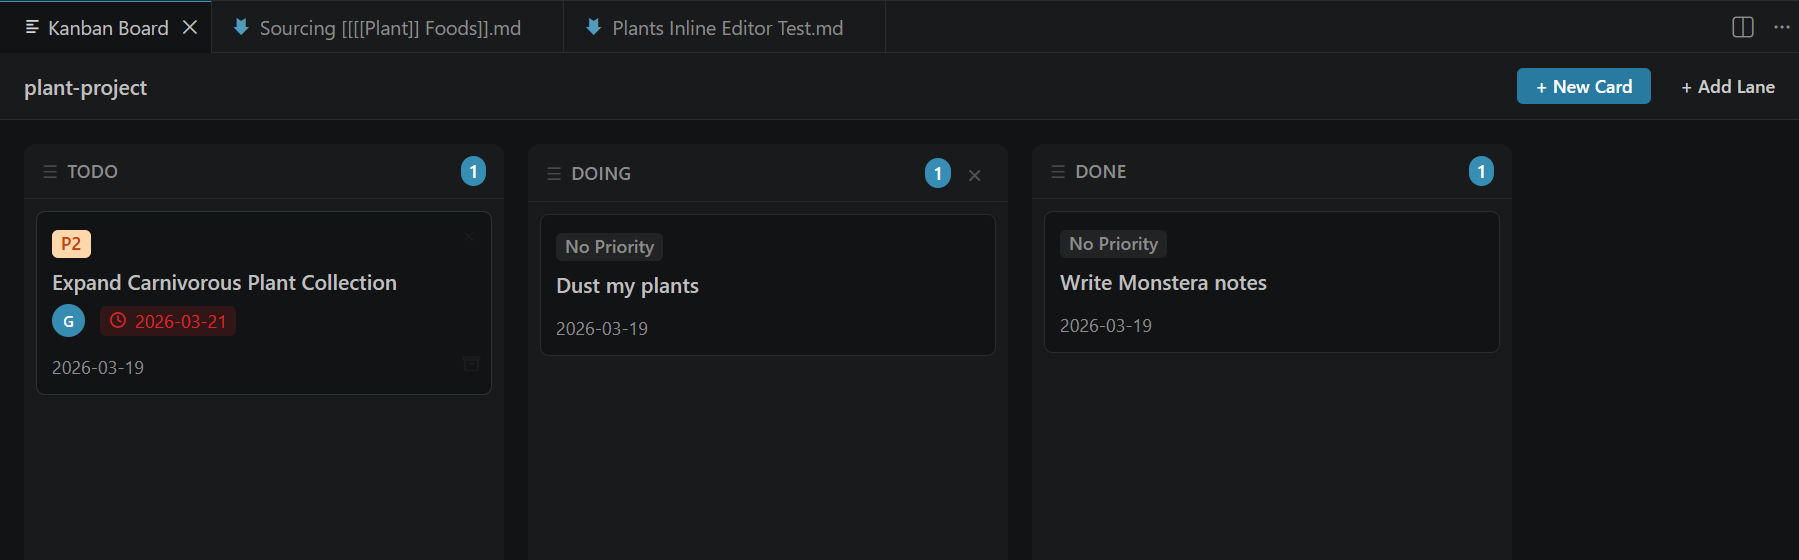Click the P2 priority tag
1799x560 pixels.
pyautogui.click(x=71, y=244)
